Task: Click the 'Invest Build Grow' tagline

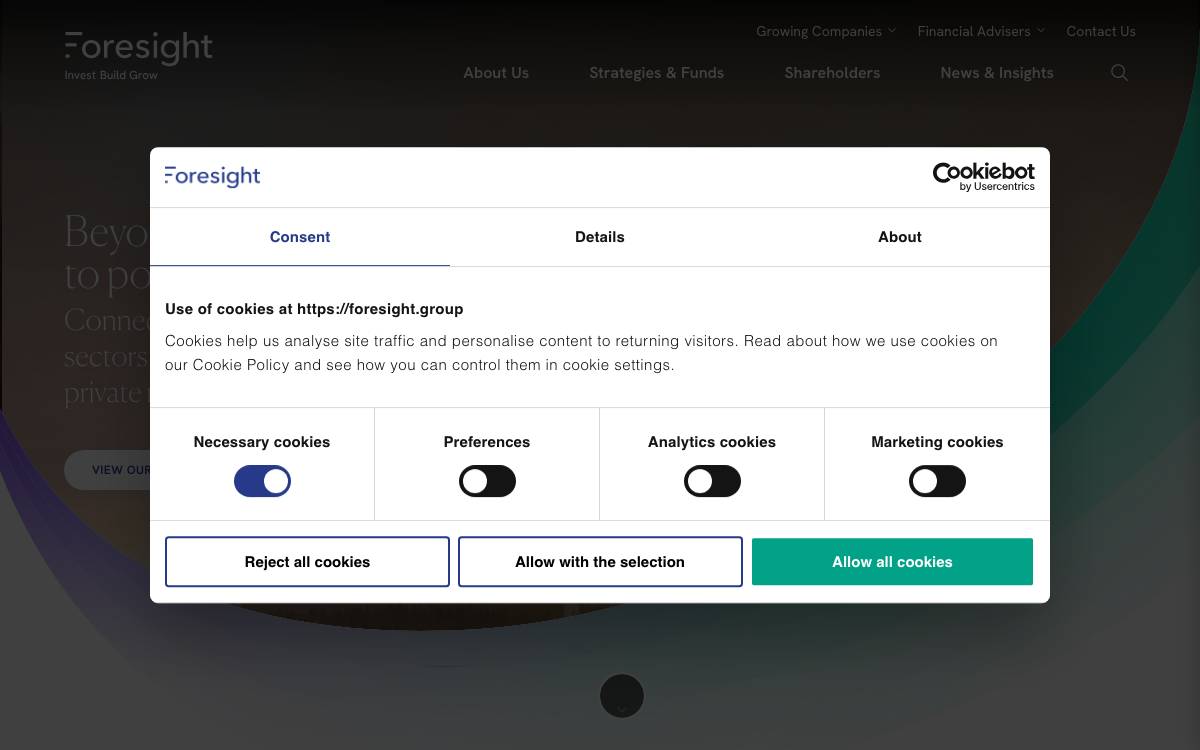Action: tap(111, 75)
